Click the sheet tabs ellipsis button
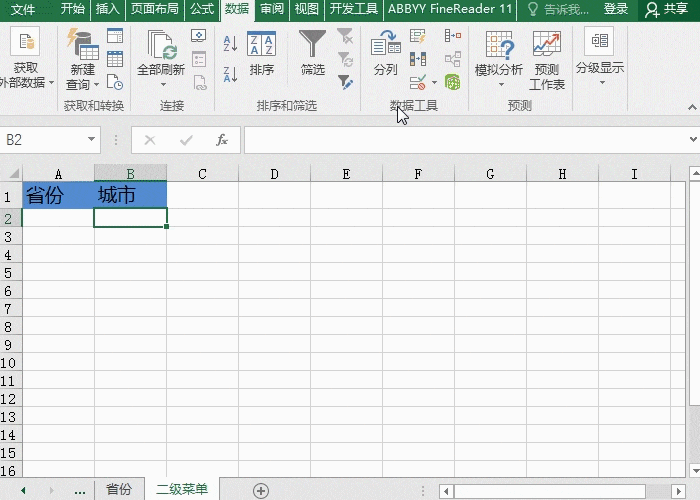700x500 pixels. [80, 491]
